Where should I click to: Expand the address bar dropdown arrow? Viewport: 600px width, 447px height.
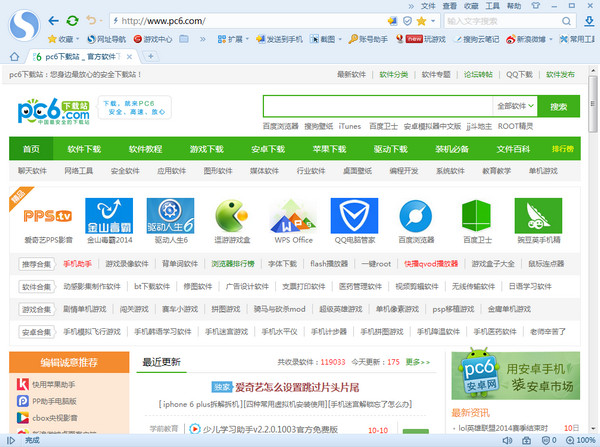(433, 21)
